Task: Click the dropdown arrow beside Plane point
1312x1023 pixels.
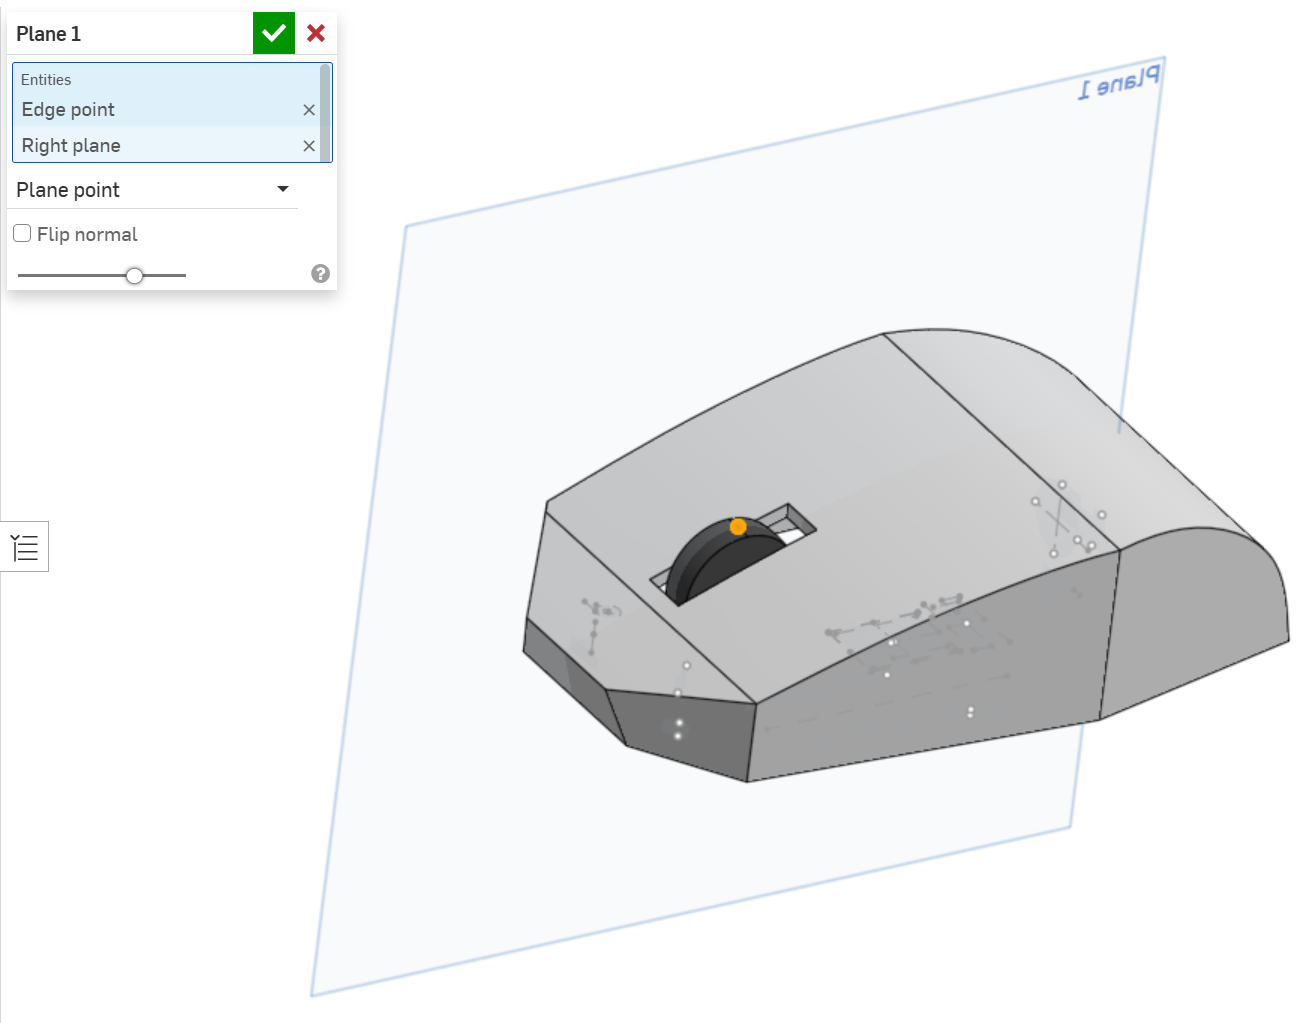Action: (283, 189)
